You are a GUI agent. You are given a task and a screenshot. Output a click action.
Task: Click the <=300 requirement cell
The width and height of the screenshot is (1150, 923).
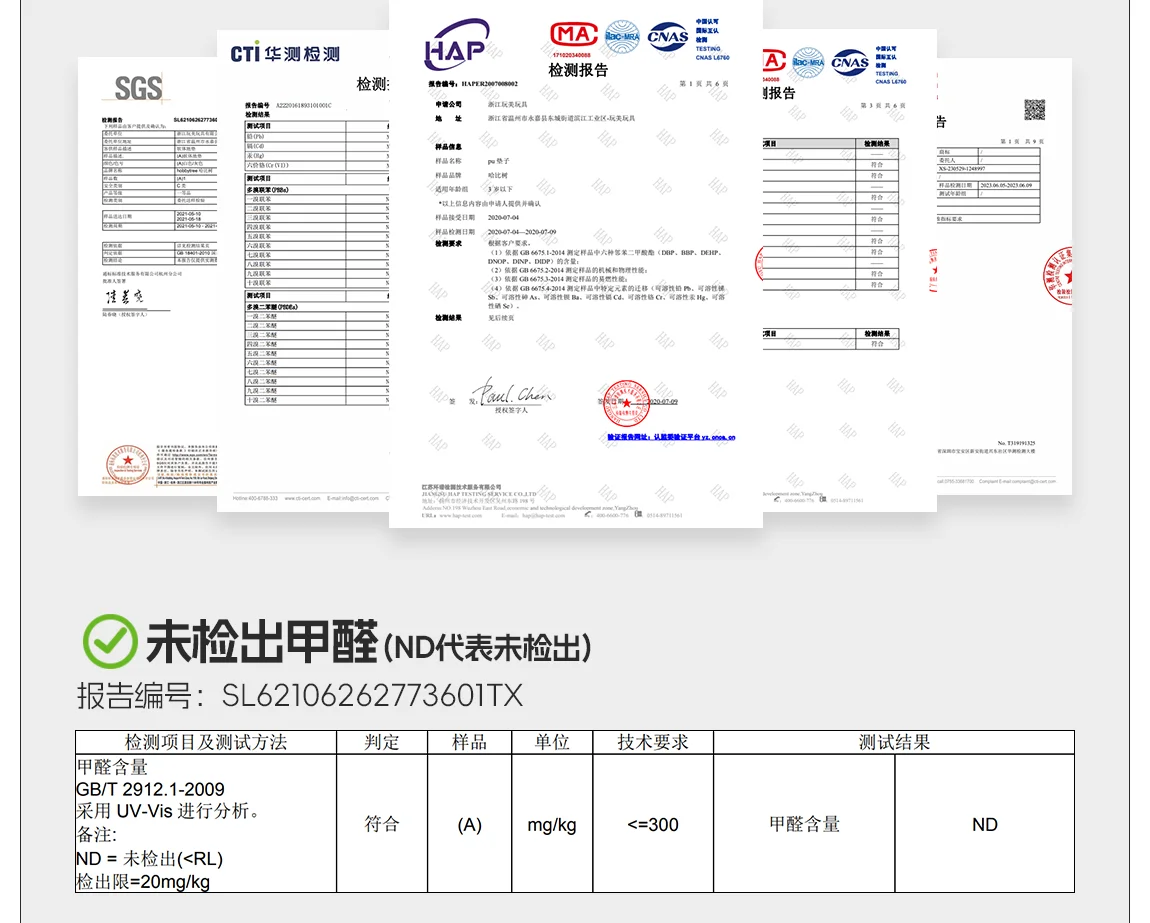tap(653, 825)
